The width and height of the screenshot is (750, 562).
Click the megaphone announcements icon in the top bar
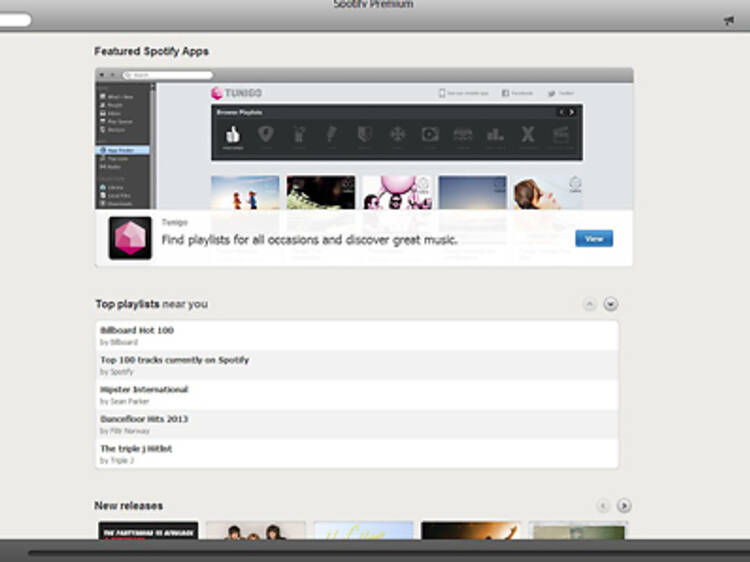click(728, 21)
